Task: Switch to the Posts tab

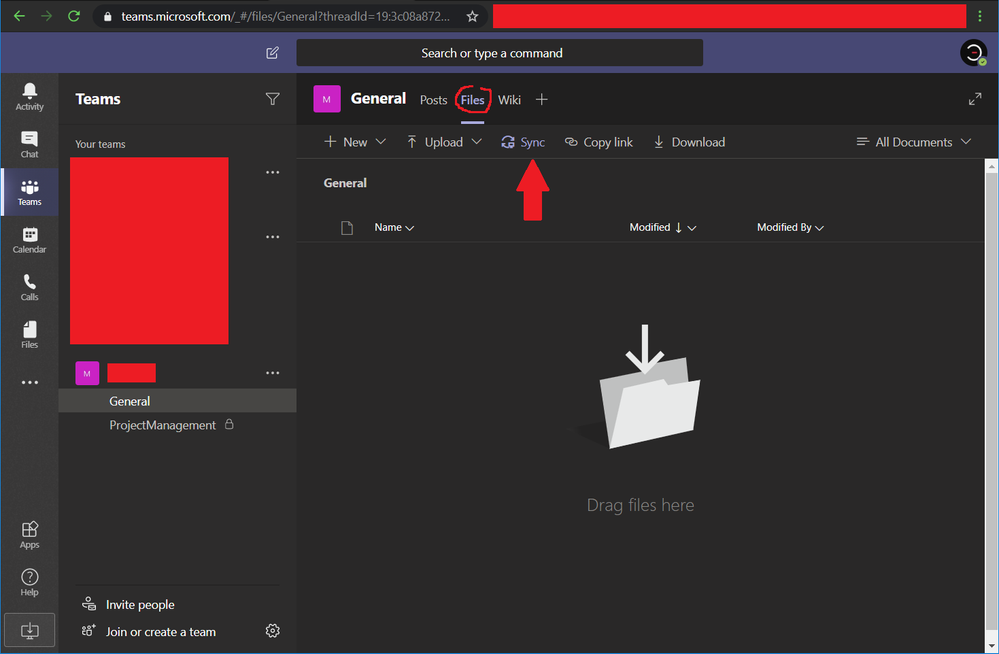Action: tap(433, 100)
